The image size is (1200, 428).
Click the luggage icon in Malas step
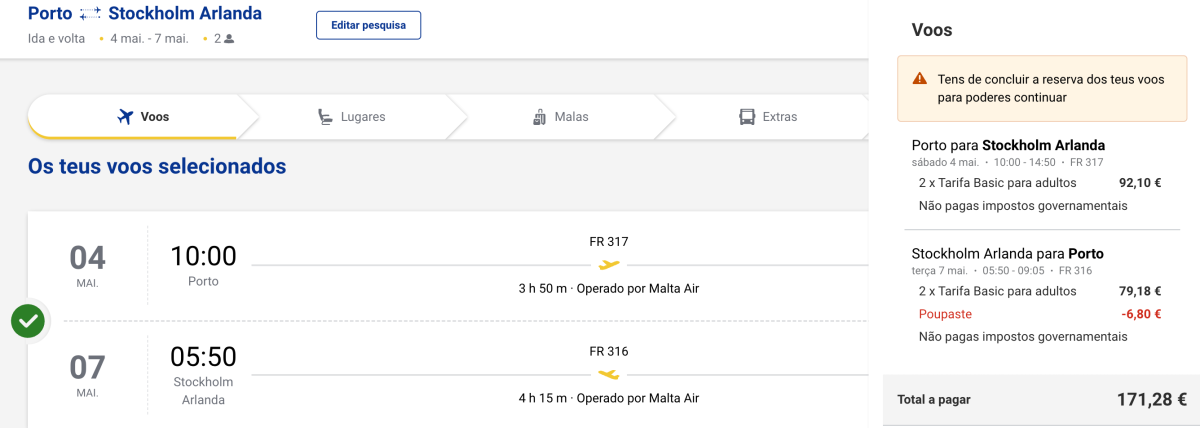pos(540,117)
